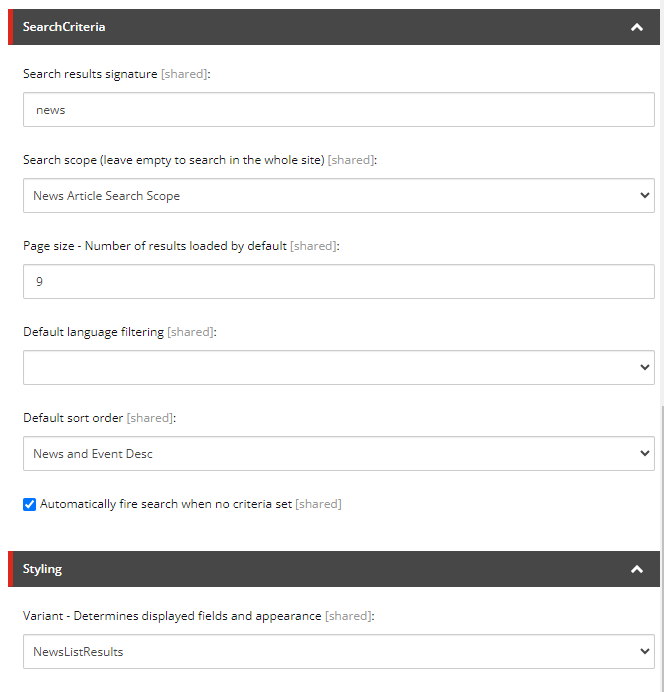The height and width of the screenshot is (692, 664).
Task: Click the Default sort order label
Action: 73,418
